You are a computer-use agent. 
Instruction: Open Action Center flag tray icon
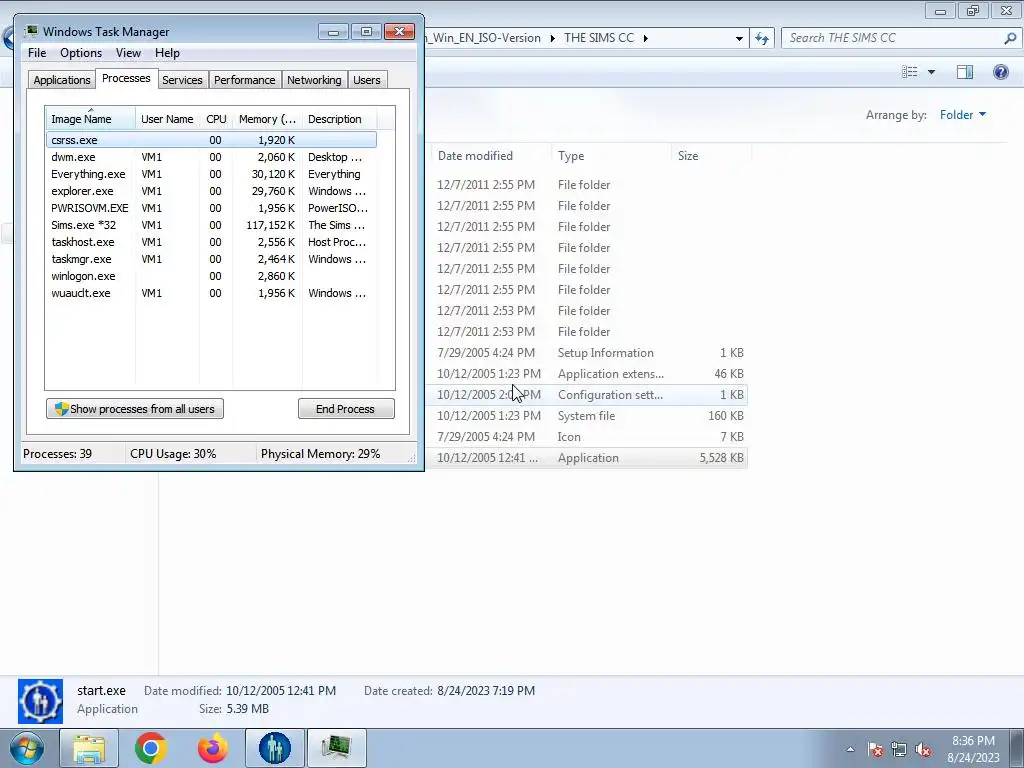(x=875, y=749)
